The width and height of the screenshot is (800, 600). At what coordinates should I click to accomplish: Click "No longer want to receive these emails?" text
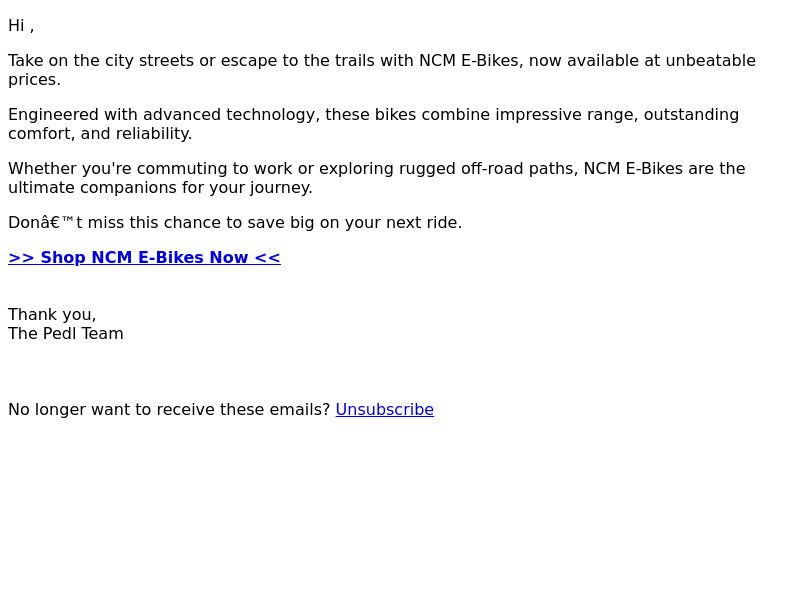coord(169,410)
